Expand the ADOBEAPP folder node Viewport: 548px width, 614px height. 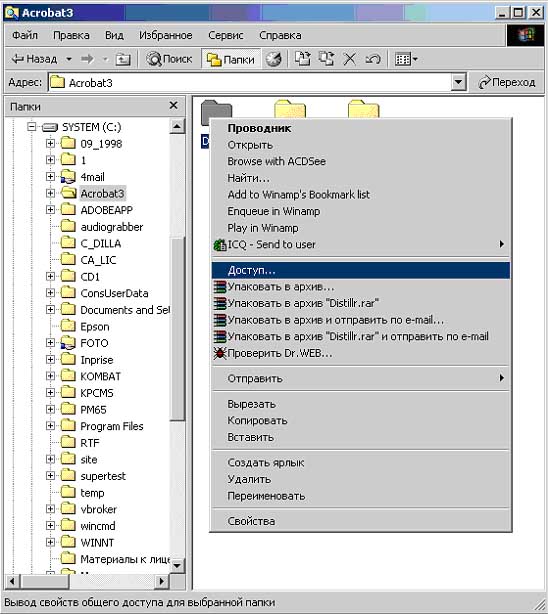pyautogui.click(x=50, y=210)
